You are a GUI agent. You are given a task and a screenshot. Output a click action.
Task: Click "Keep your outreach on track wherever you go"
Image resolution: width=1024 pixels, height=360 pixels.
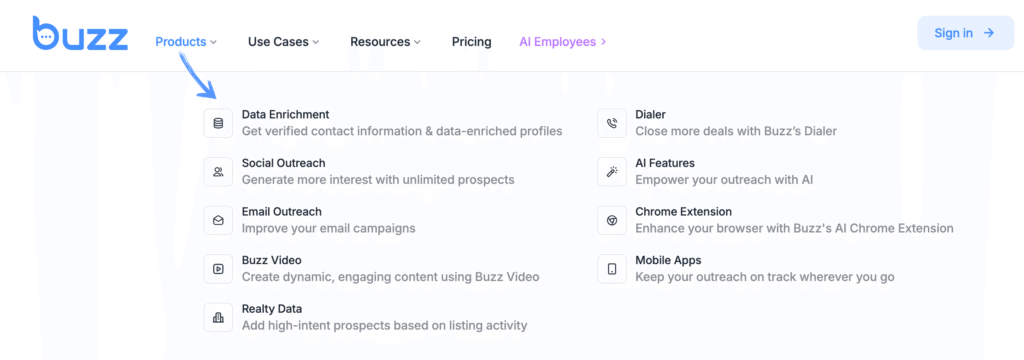pos(765,276)
